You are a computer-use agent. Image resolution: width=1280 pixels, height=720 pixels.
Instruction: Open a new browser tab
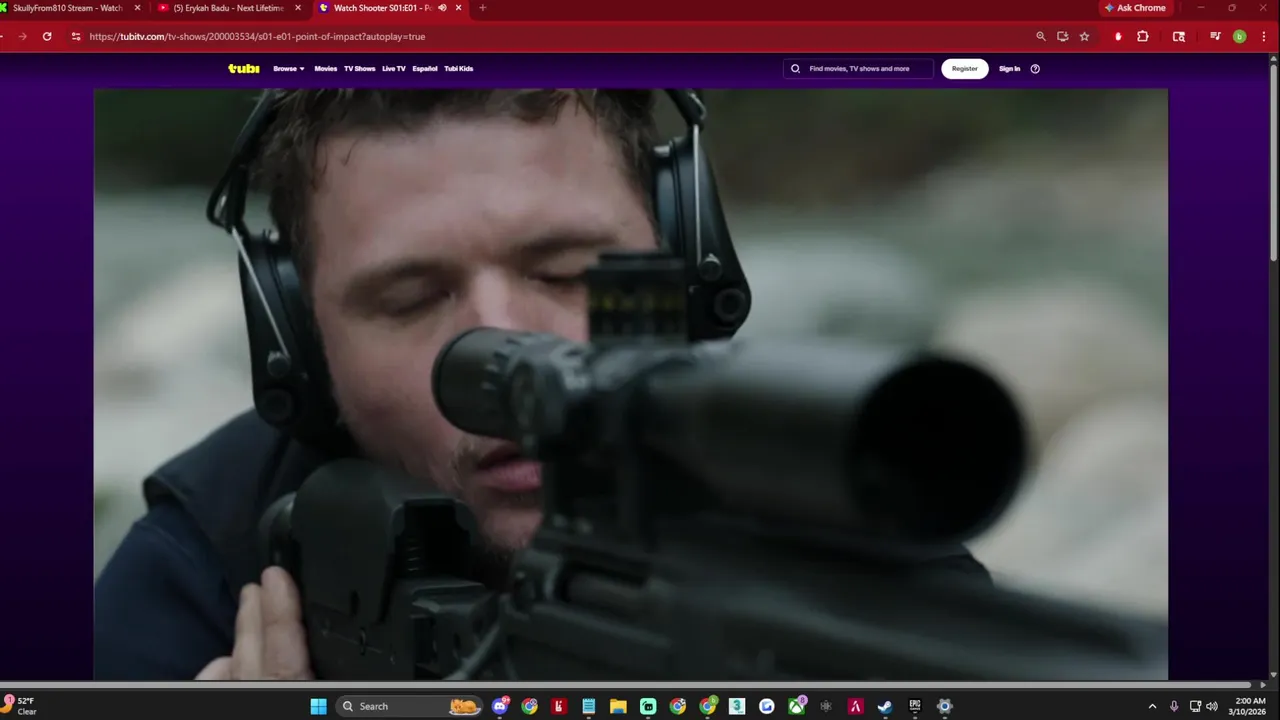point(483,8)
